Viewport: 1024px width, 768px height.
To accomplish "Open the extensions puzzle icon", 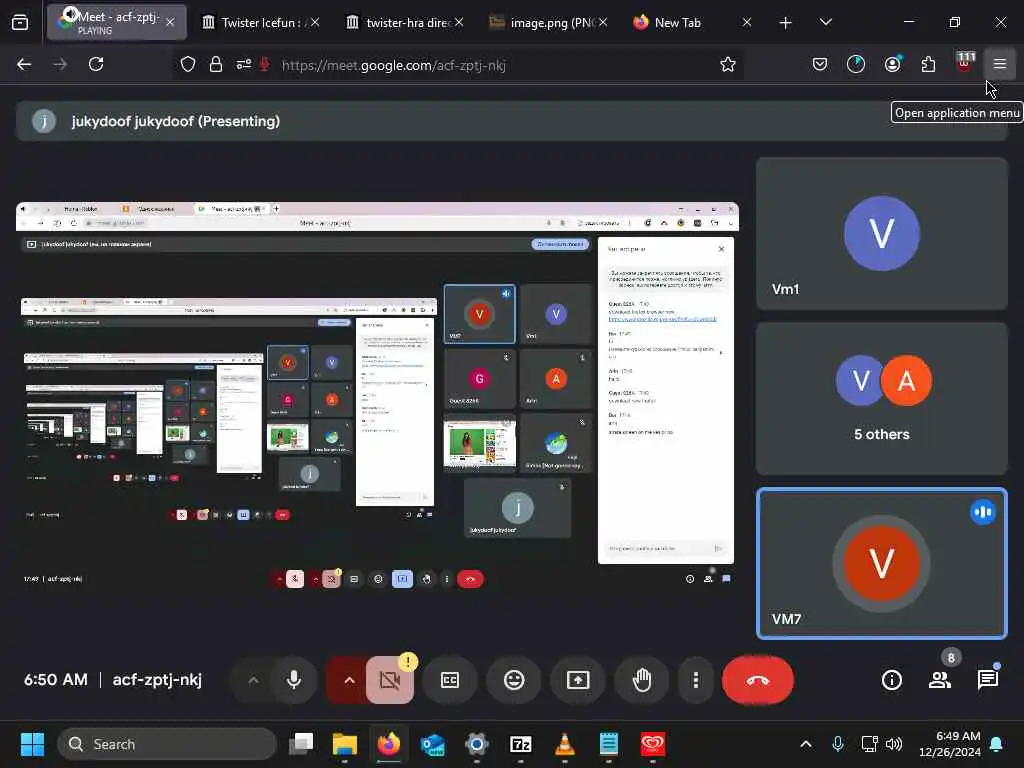I will pos(928,64).
